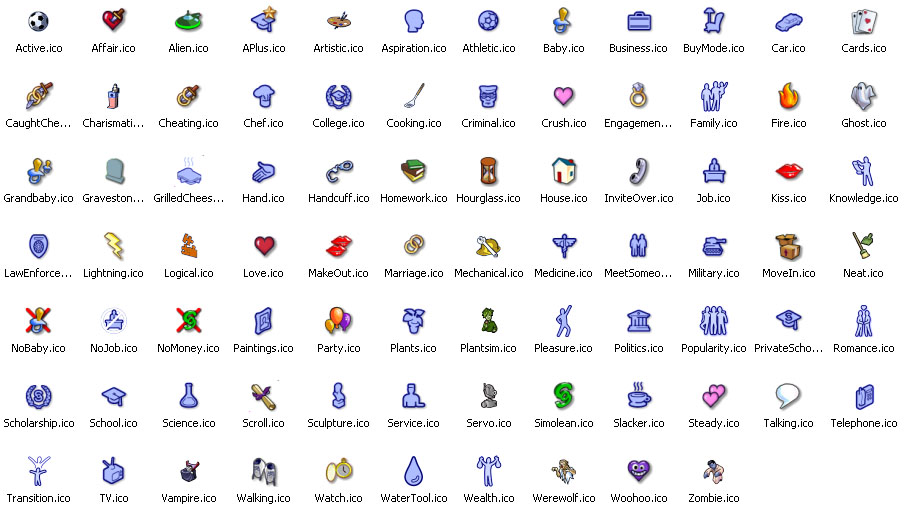905x518 pixels.
Task: Click the Alien.ico green UFO icon
Action: (x=188, y=21)
